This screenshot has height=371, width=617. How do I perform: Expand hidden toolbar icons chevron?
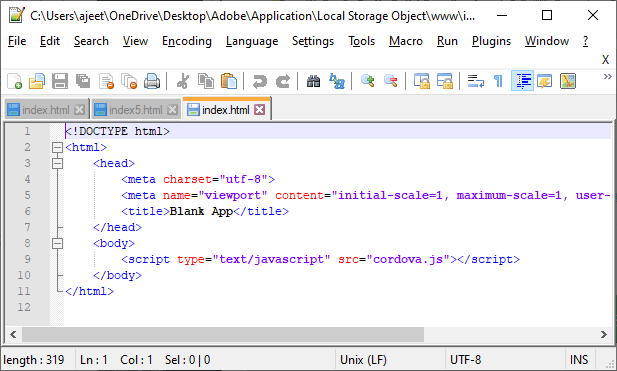coord(608,76)
